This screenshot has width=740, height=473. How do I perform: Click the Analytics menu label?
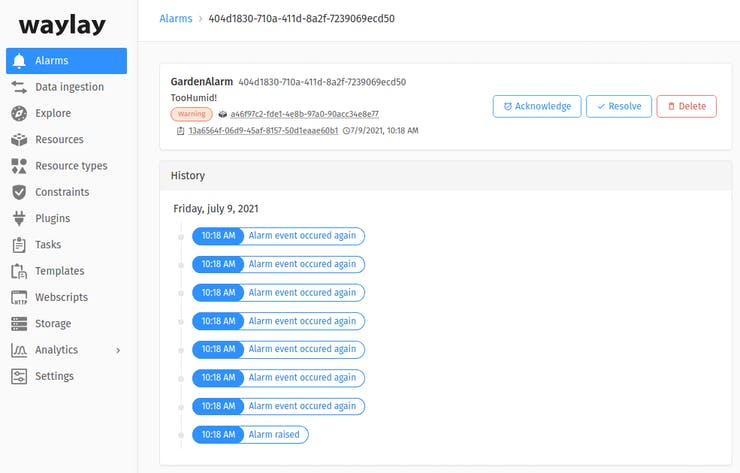[56, 350]
